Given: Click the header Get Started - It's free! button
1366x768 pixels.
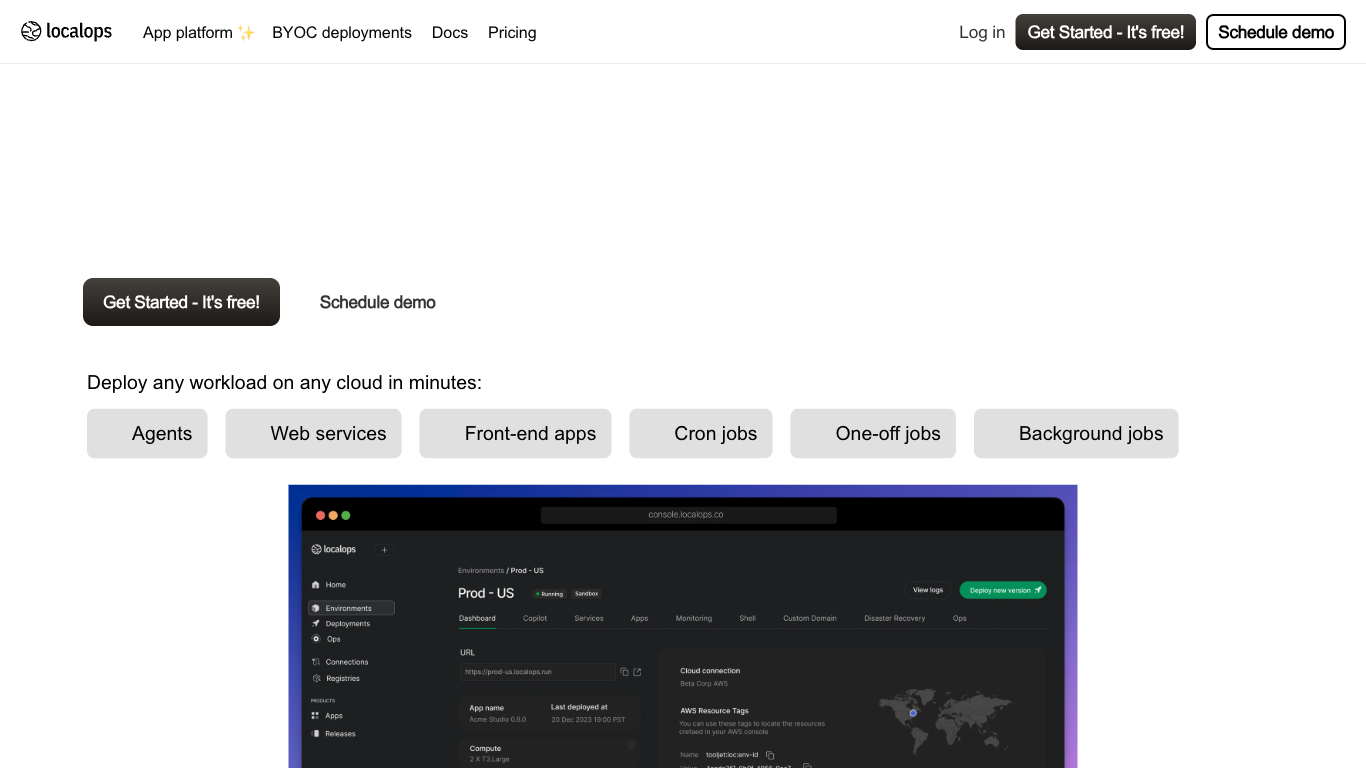Looking at the screenshot, I should pos(1106,32).
